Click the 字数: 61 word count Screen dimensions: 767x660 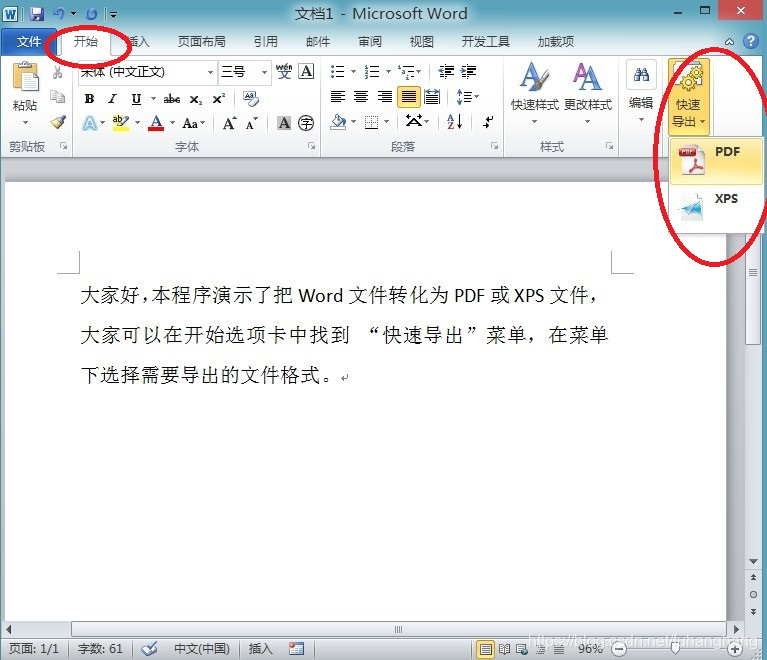(100, 649)
